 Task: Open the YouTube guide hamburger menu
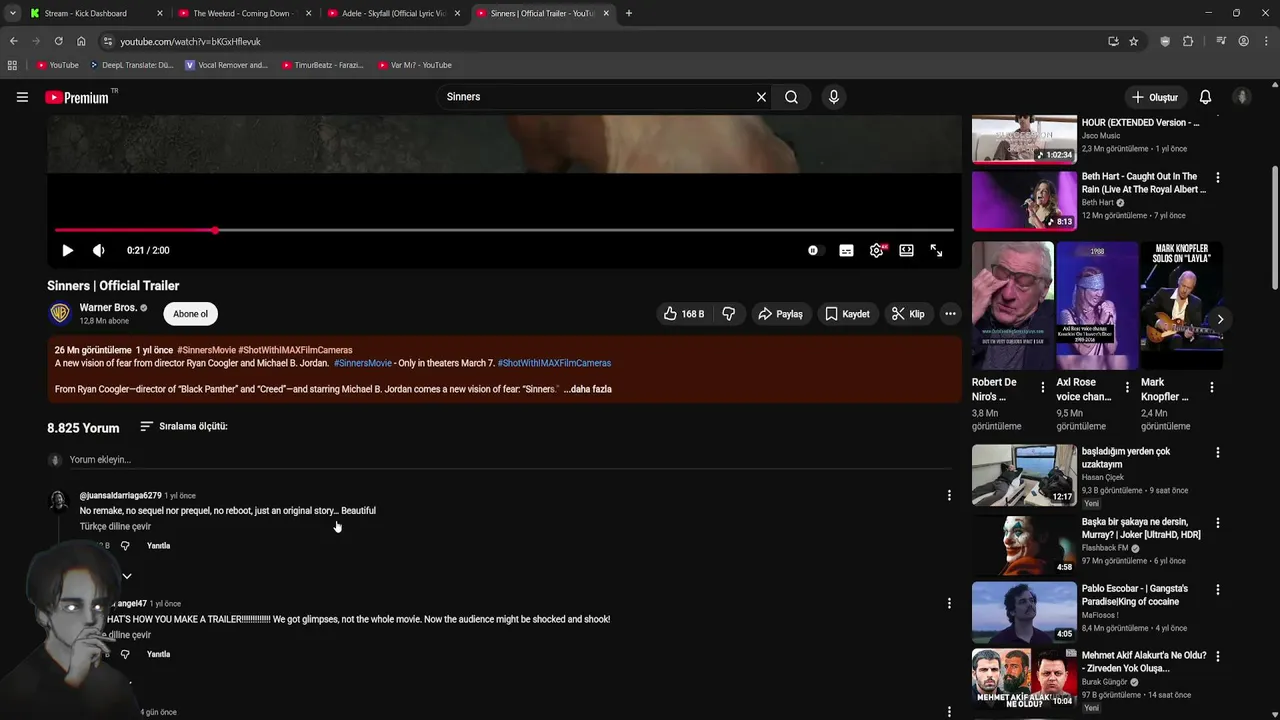coord(22,97)
